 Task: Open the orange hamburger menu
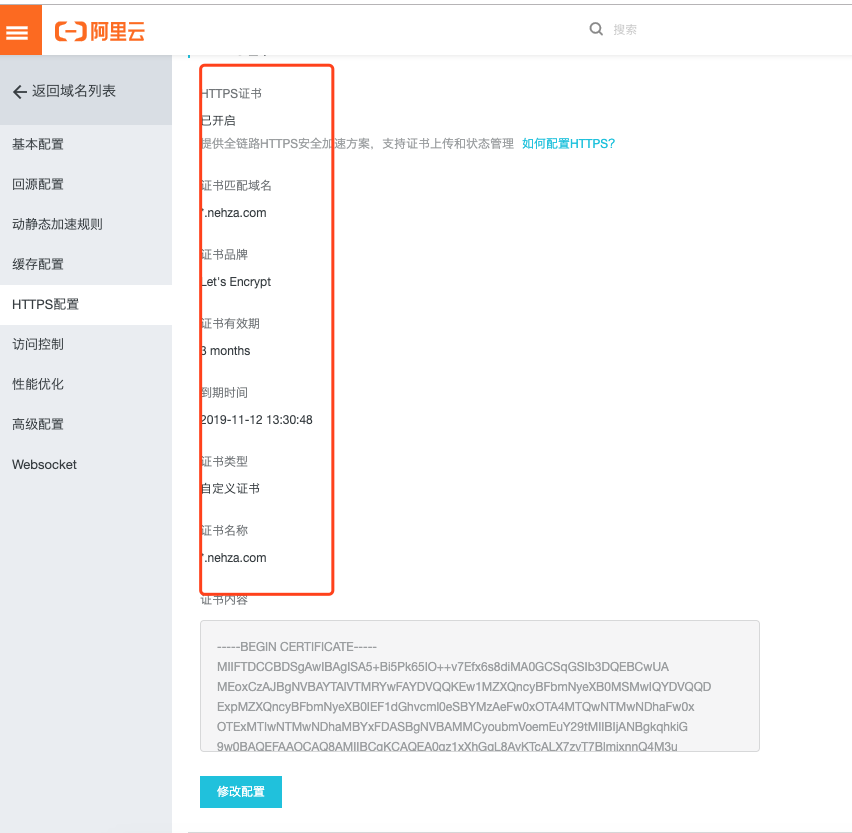click(21, 30)
